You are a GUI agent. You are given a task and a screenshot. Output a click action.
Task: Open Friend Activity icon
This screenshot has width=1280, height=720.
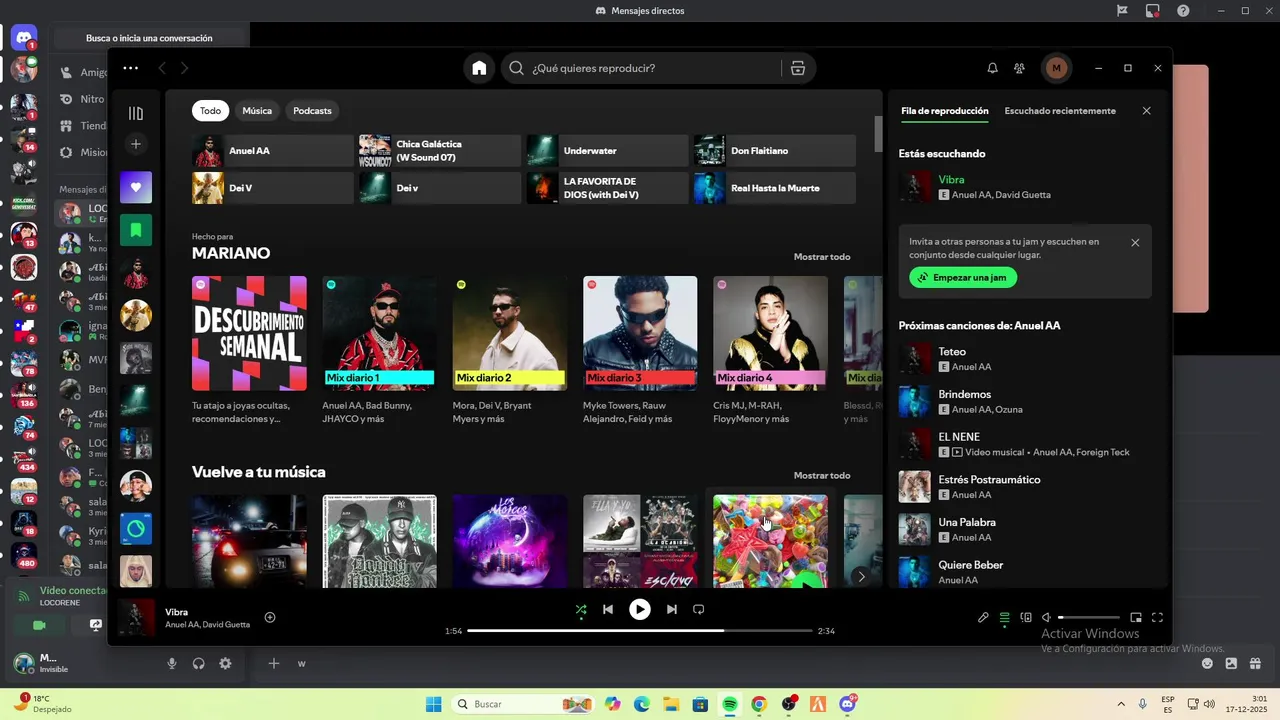click(1019, 68)
